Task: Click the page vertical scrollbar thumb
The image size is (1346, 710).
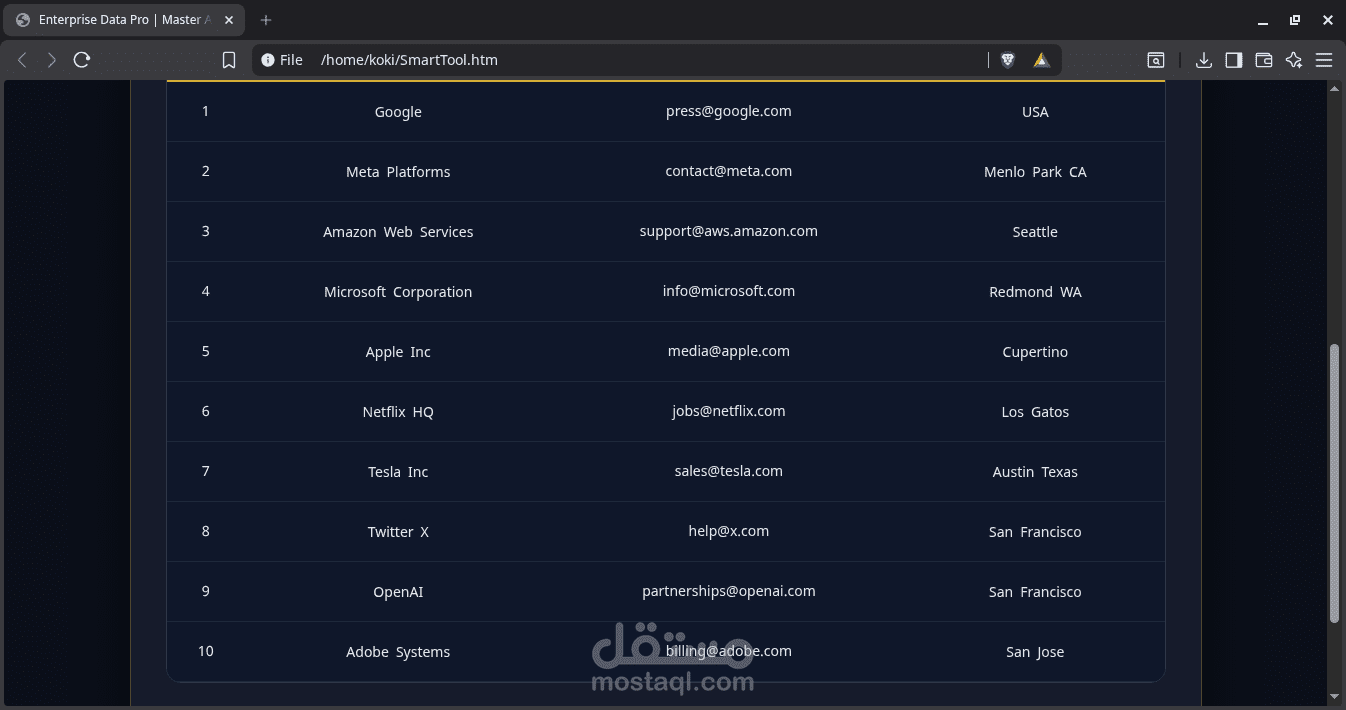Action: (1334, 484)
